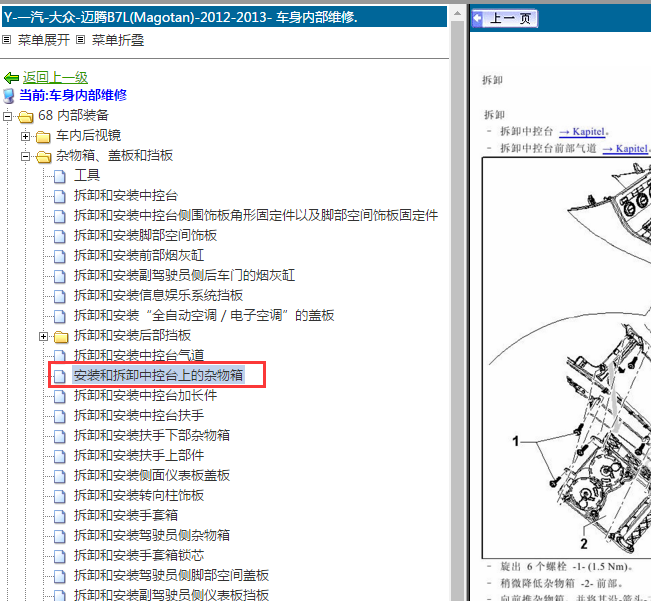Click page icon for 拆卸和安装驾驶员侧杂物箱
The width and height of the screenshot is (651, 601).
click(x=60, y=536)
